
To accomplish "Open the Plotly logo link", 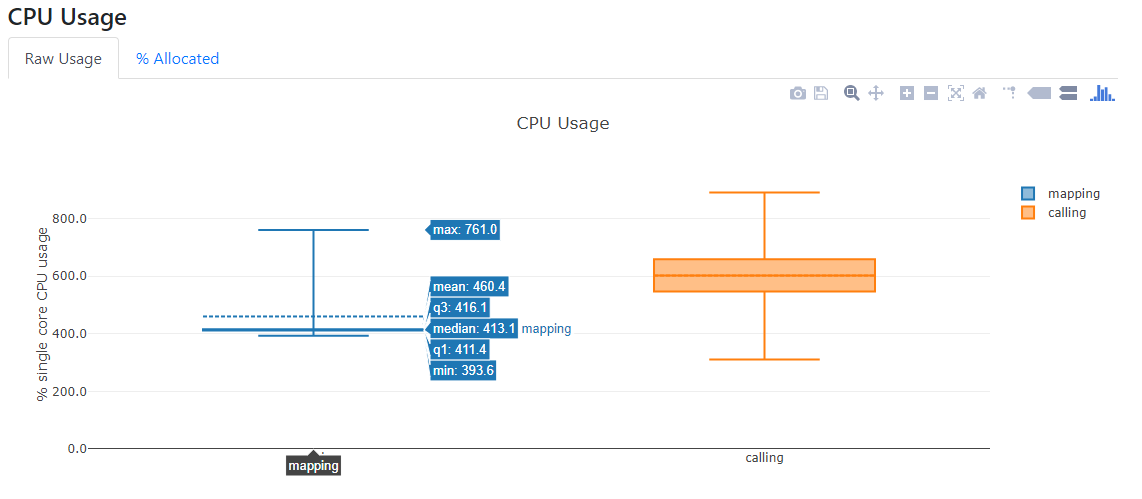I will click(1102, 93).
